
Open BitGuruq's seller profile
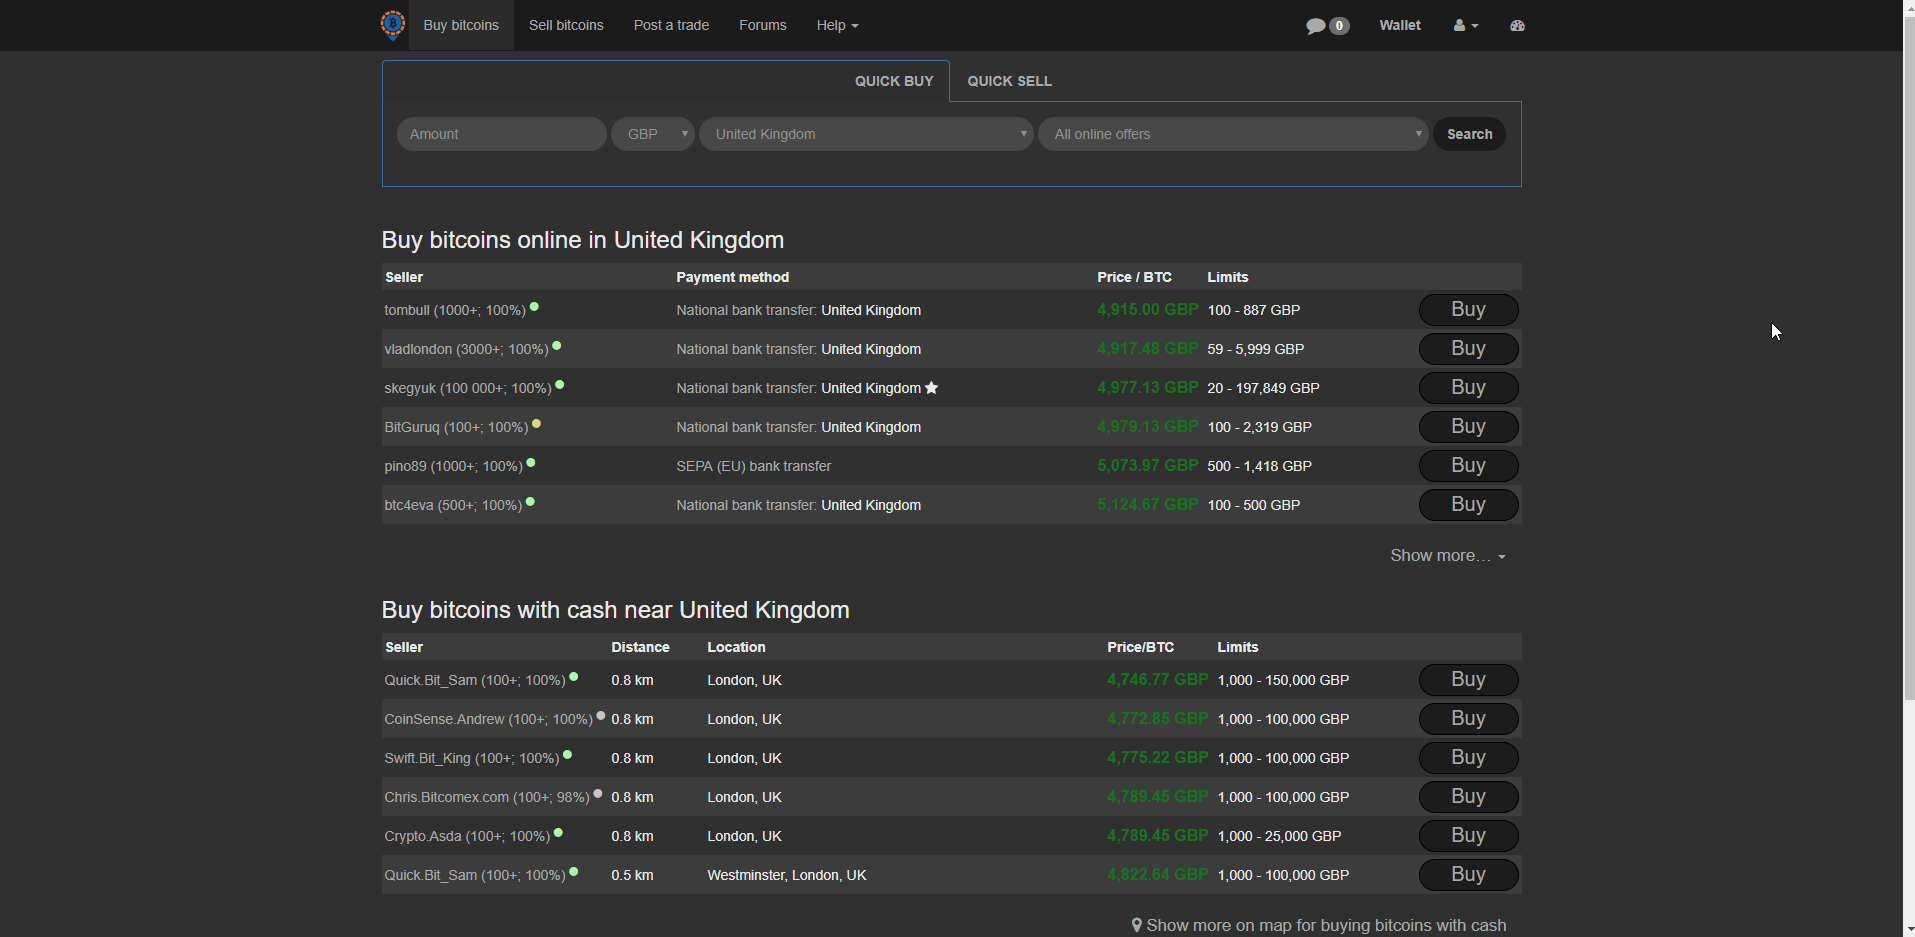456,428
